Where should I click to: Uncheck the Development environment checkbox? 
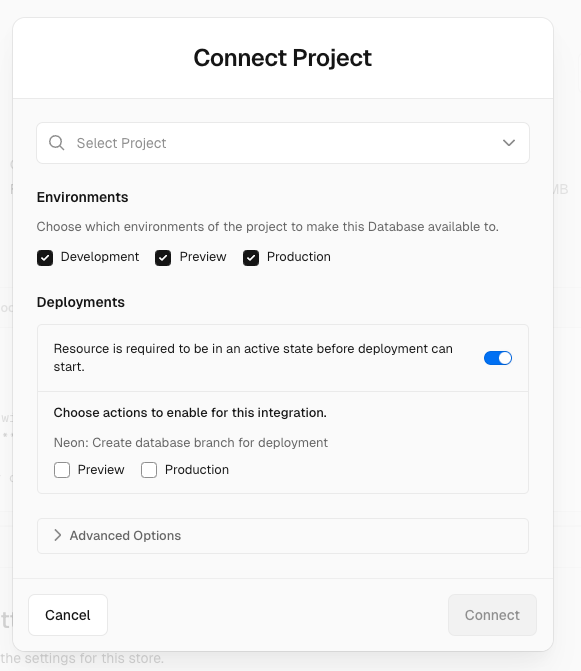[x=45, y=258]
